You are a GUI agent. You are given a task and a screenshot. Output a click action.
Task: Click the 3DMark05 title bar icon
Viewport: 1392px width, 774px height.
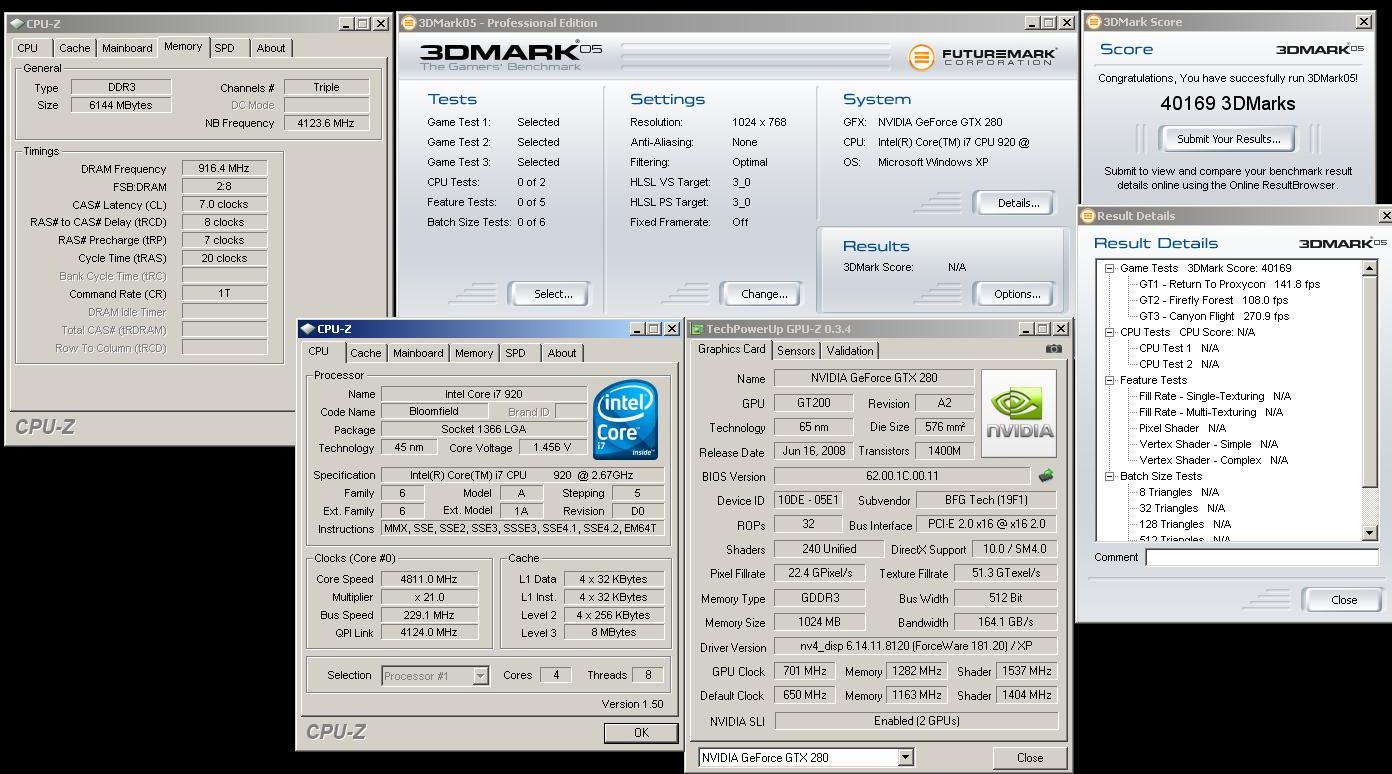(408, 23)
